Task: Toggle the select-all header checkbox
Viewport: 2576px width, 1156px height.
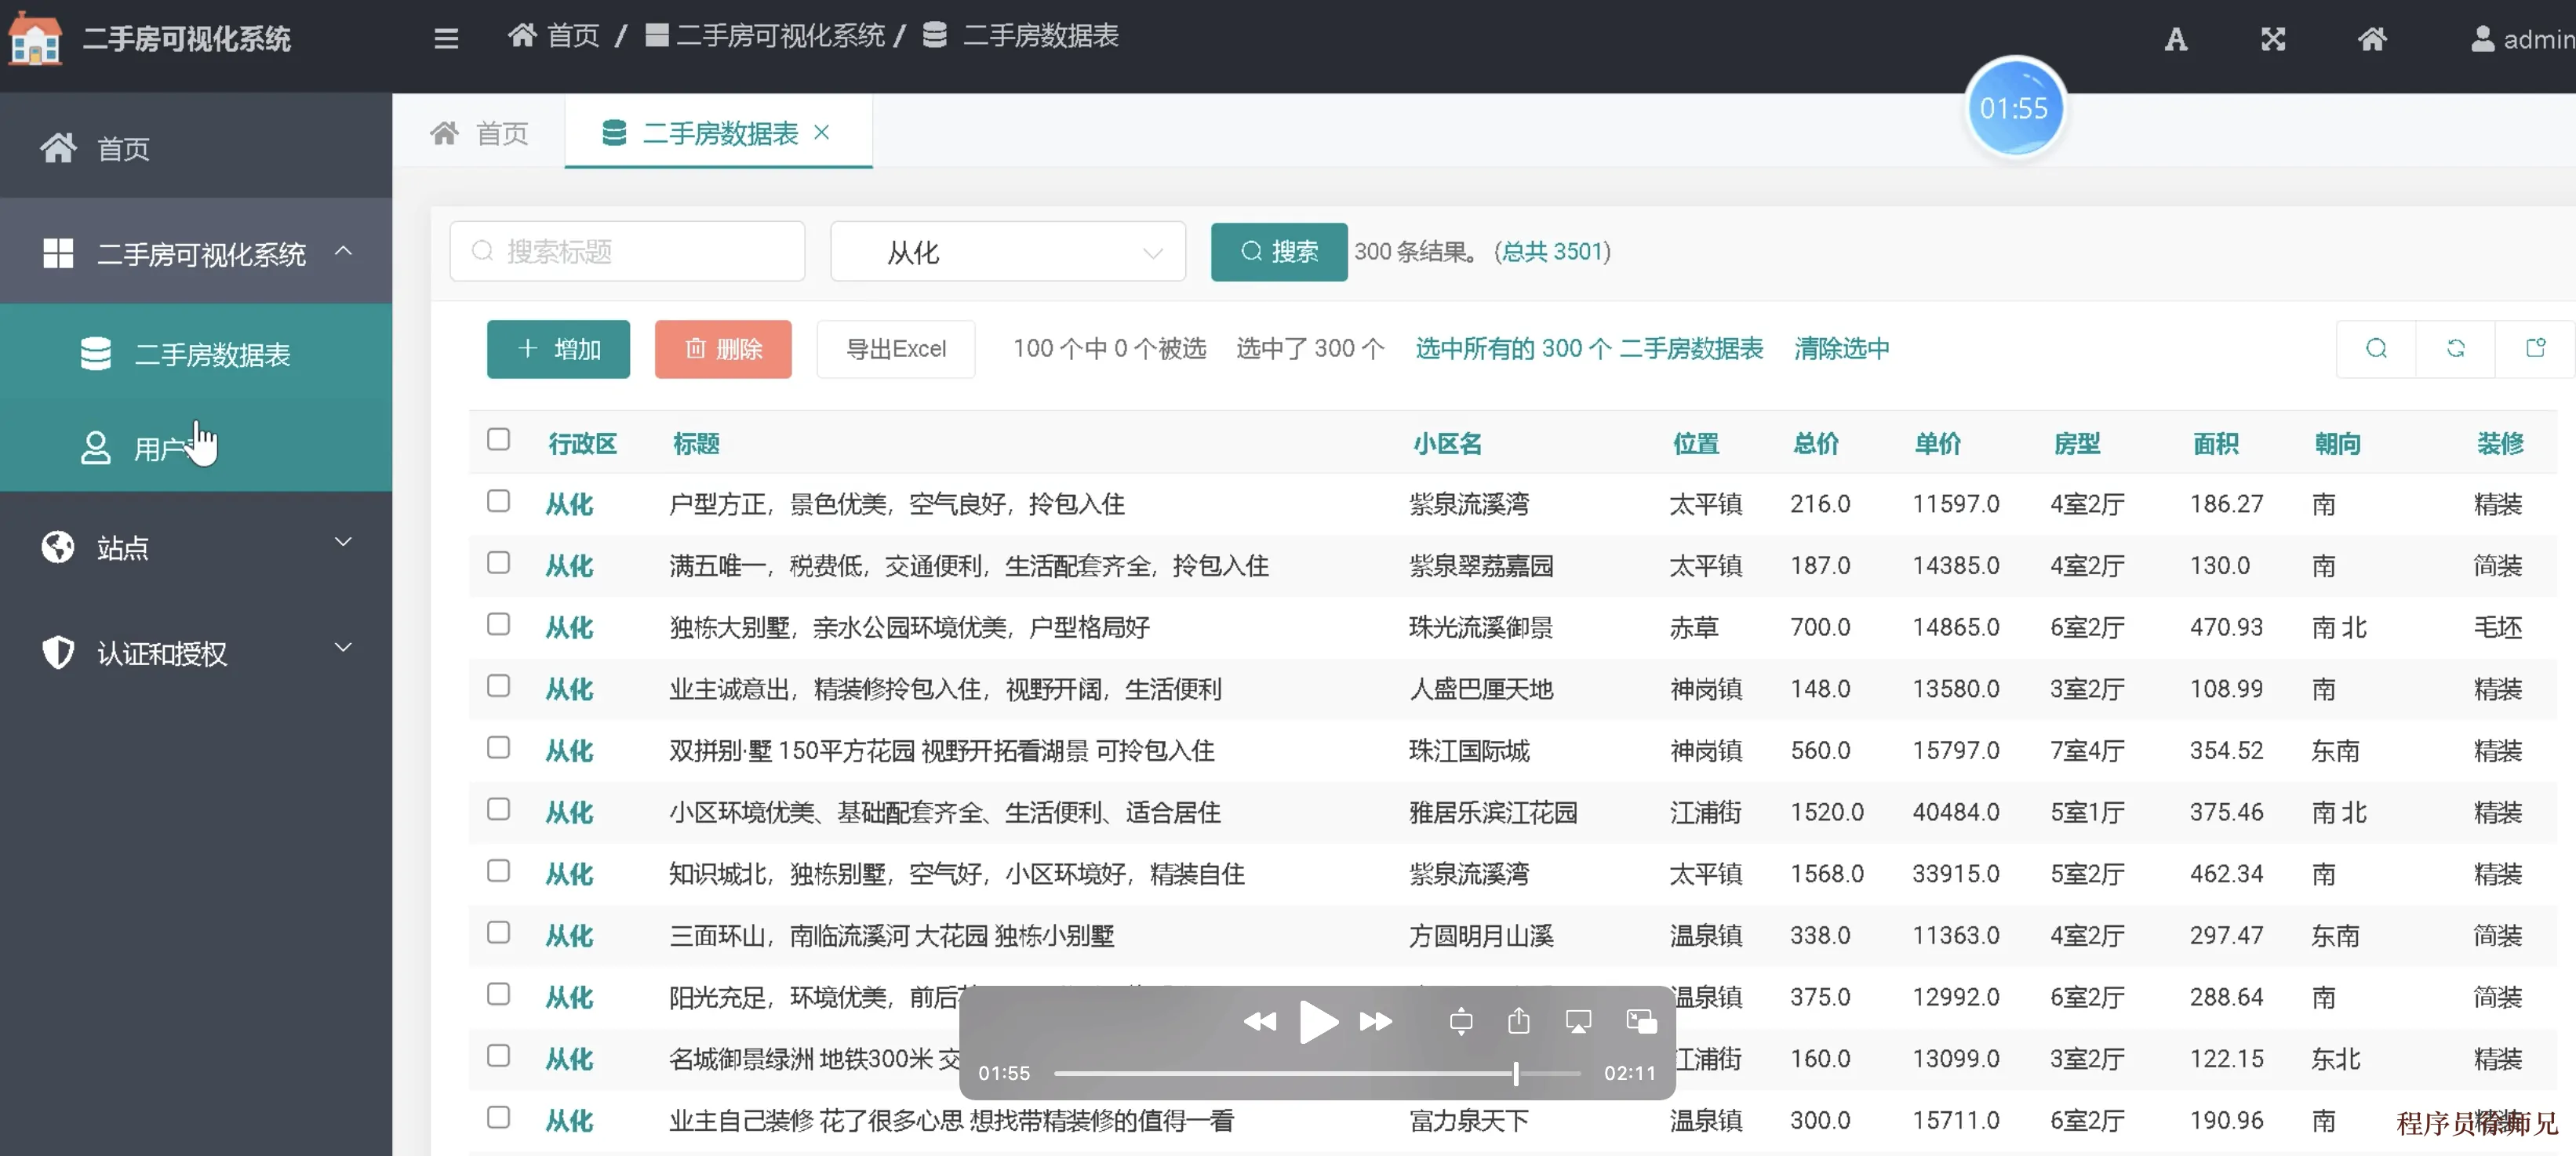Action: (x=498, y=440)
